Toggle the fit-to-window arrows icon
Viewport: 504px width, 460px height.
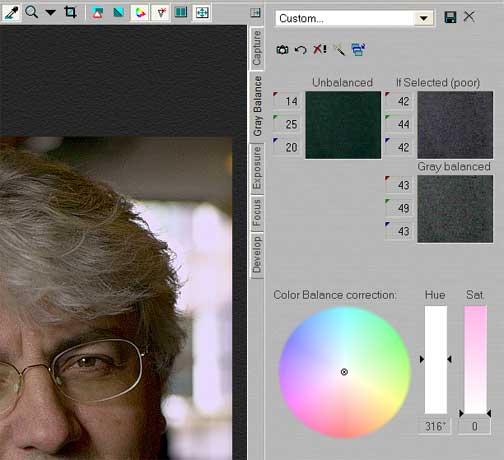coord(202,13)
